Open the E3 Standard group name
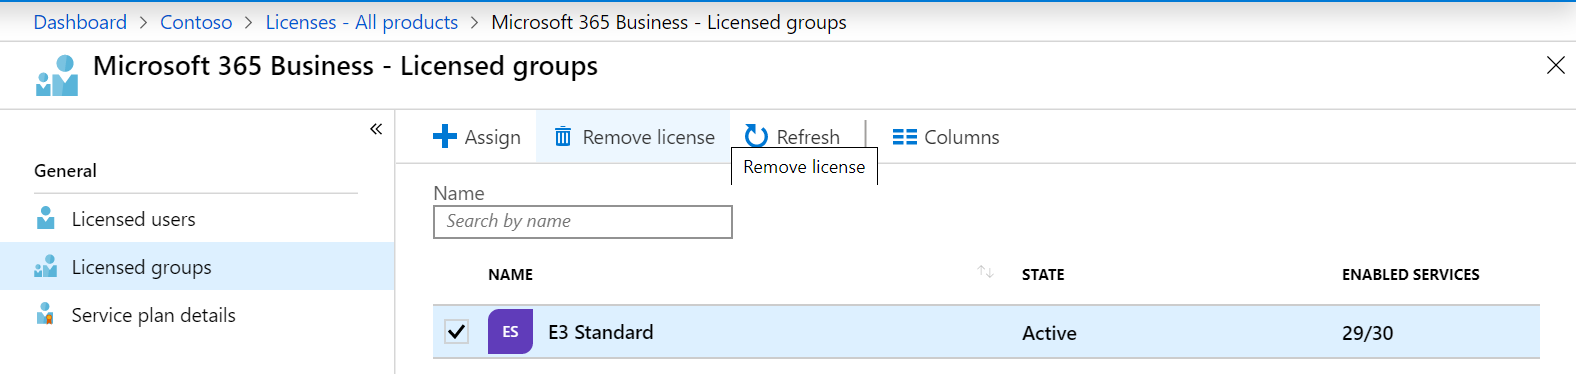1576x374 pixels. click(x=601, y=332)
